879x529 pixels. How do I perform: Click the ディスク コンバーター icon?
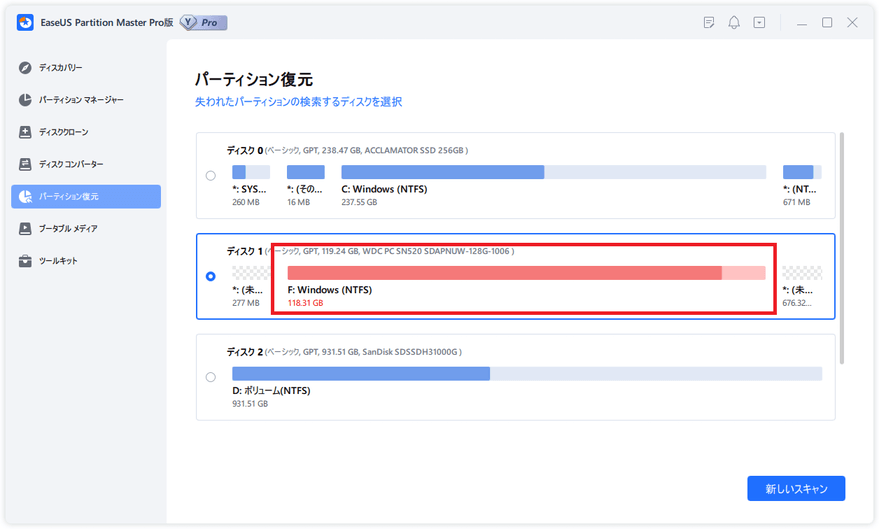pos(25,164)
